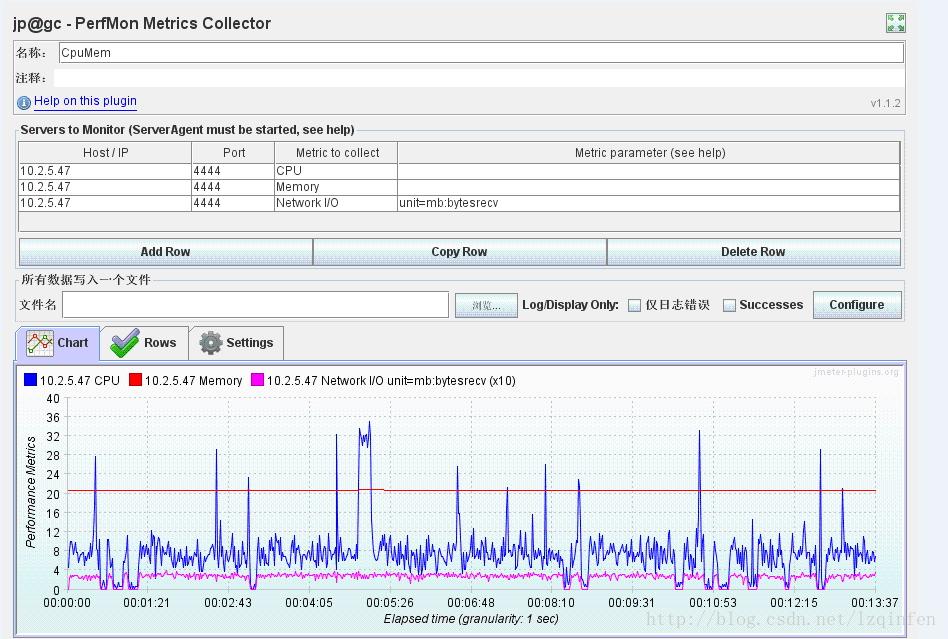Click the Copy Row button

click(459, 252)
